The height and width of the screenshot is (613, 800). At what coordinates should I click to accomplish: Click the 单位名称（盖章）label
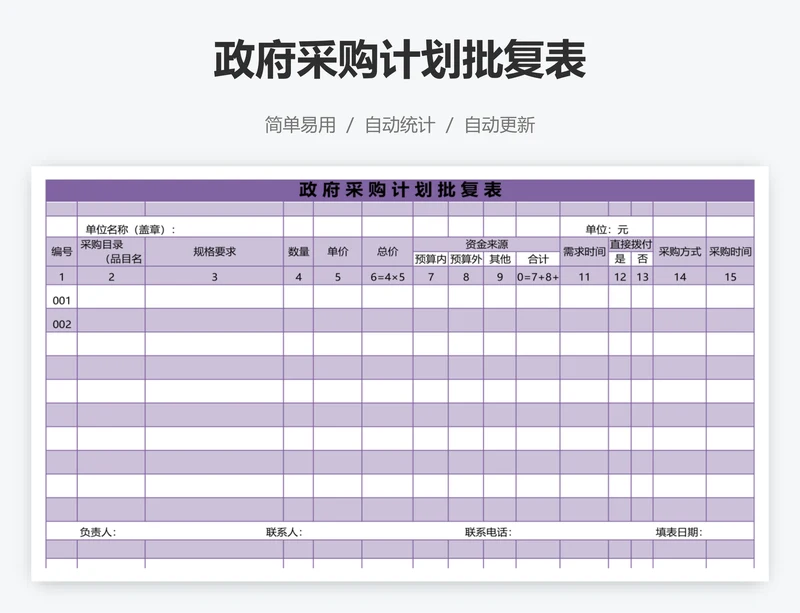click(x=130, y=230)
